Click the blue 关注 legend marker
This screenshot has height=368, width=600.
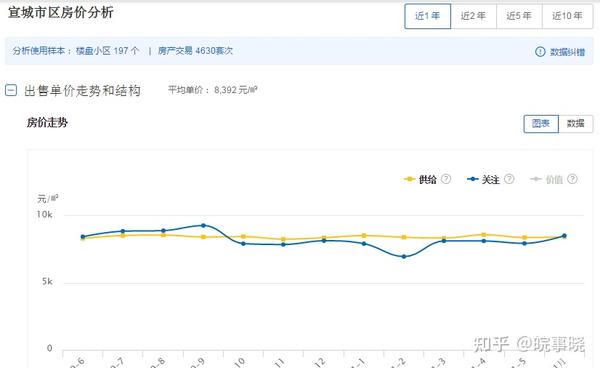pyautogui.click(x=473, y=179)
